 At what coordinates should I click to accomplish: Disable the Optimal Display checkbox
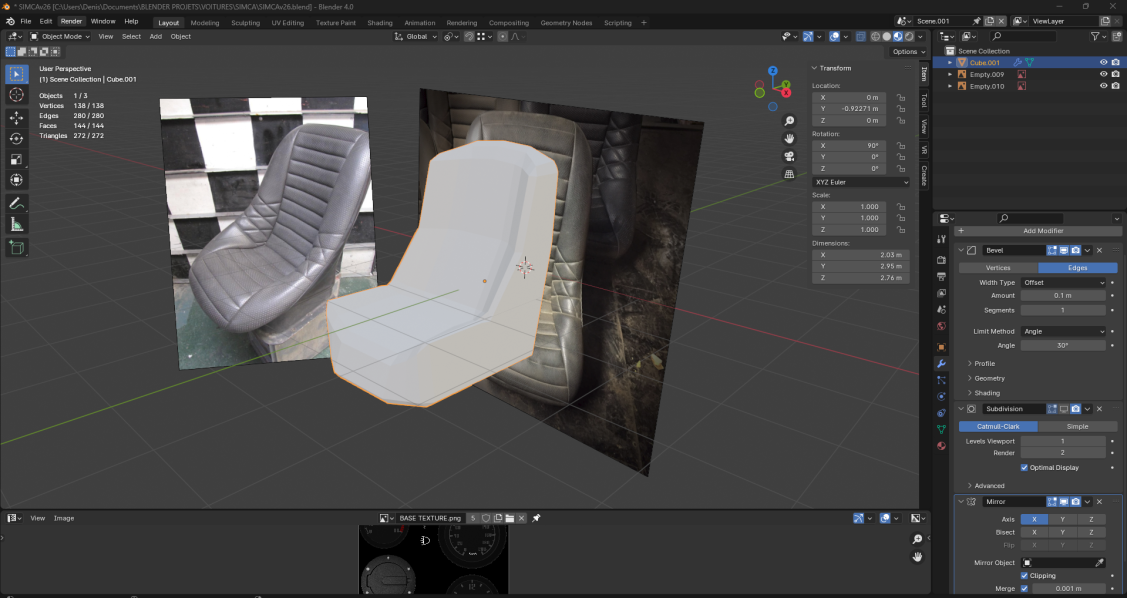[x=1024, y=467]
